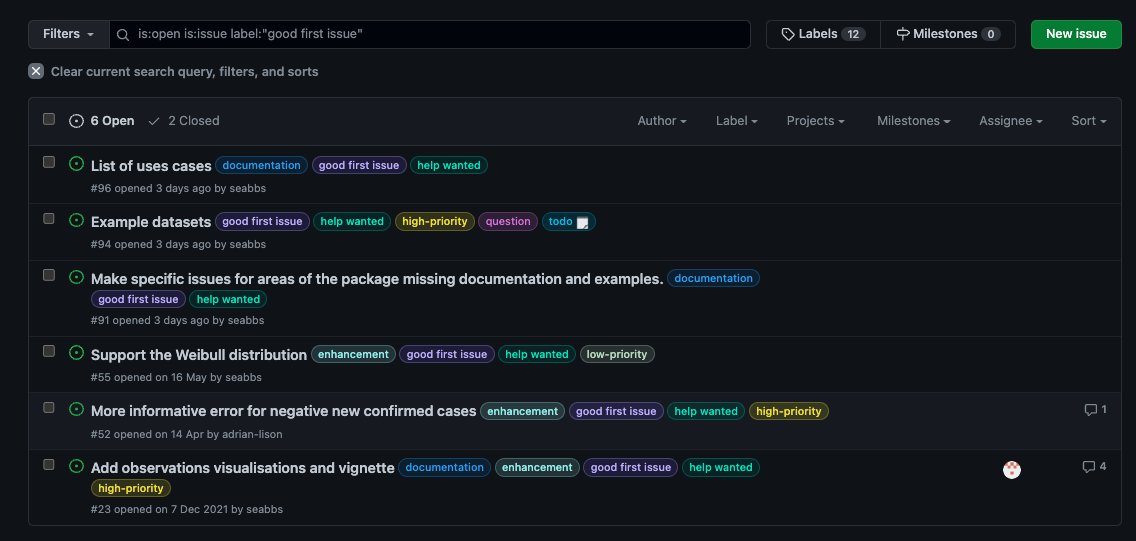Click the clear search X icon

[x=36, y=71]
